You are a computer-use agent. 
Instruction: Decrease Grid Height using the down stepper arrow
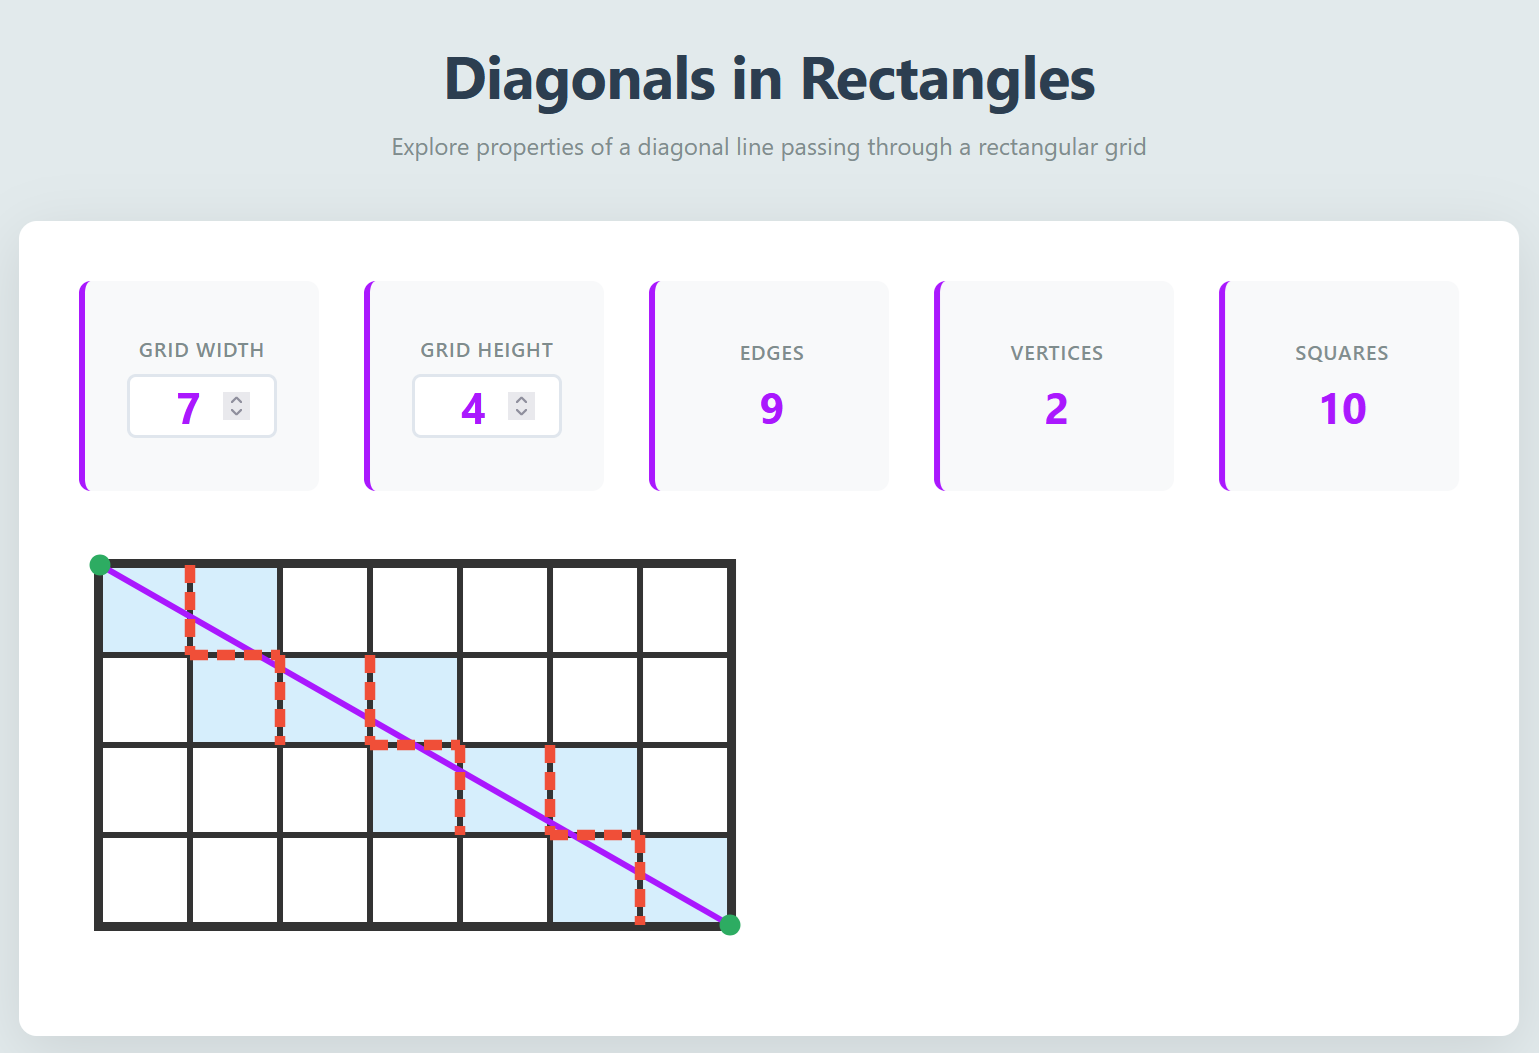522,414
